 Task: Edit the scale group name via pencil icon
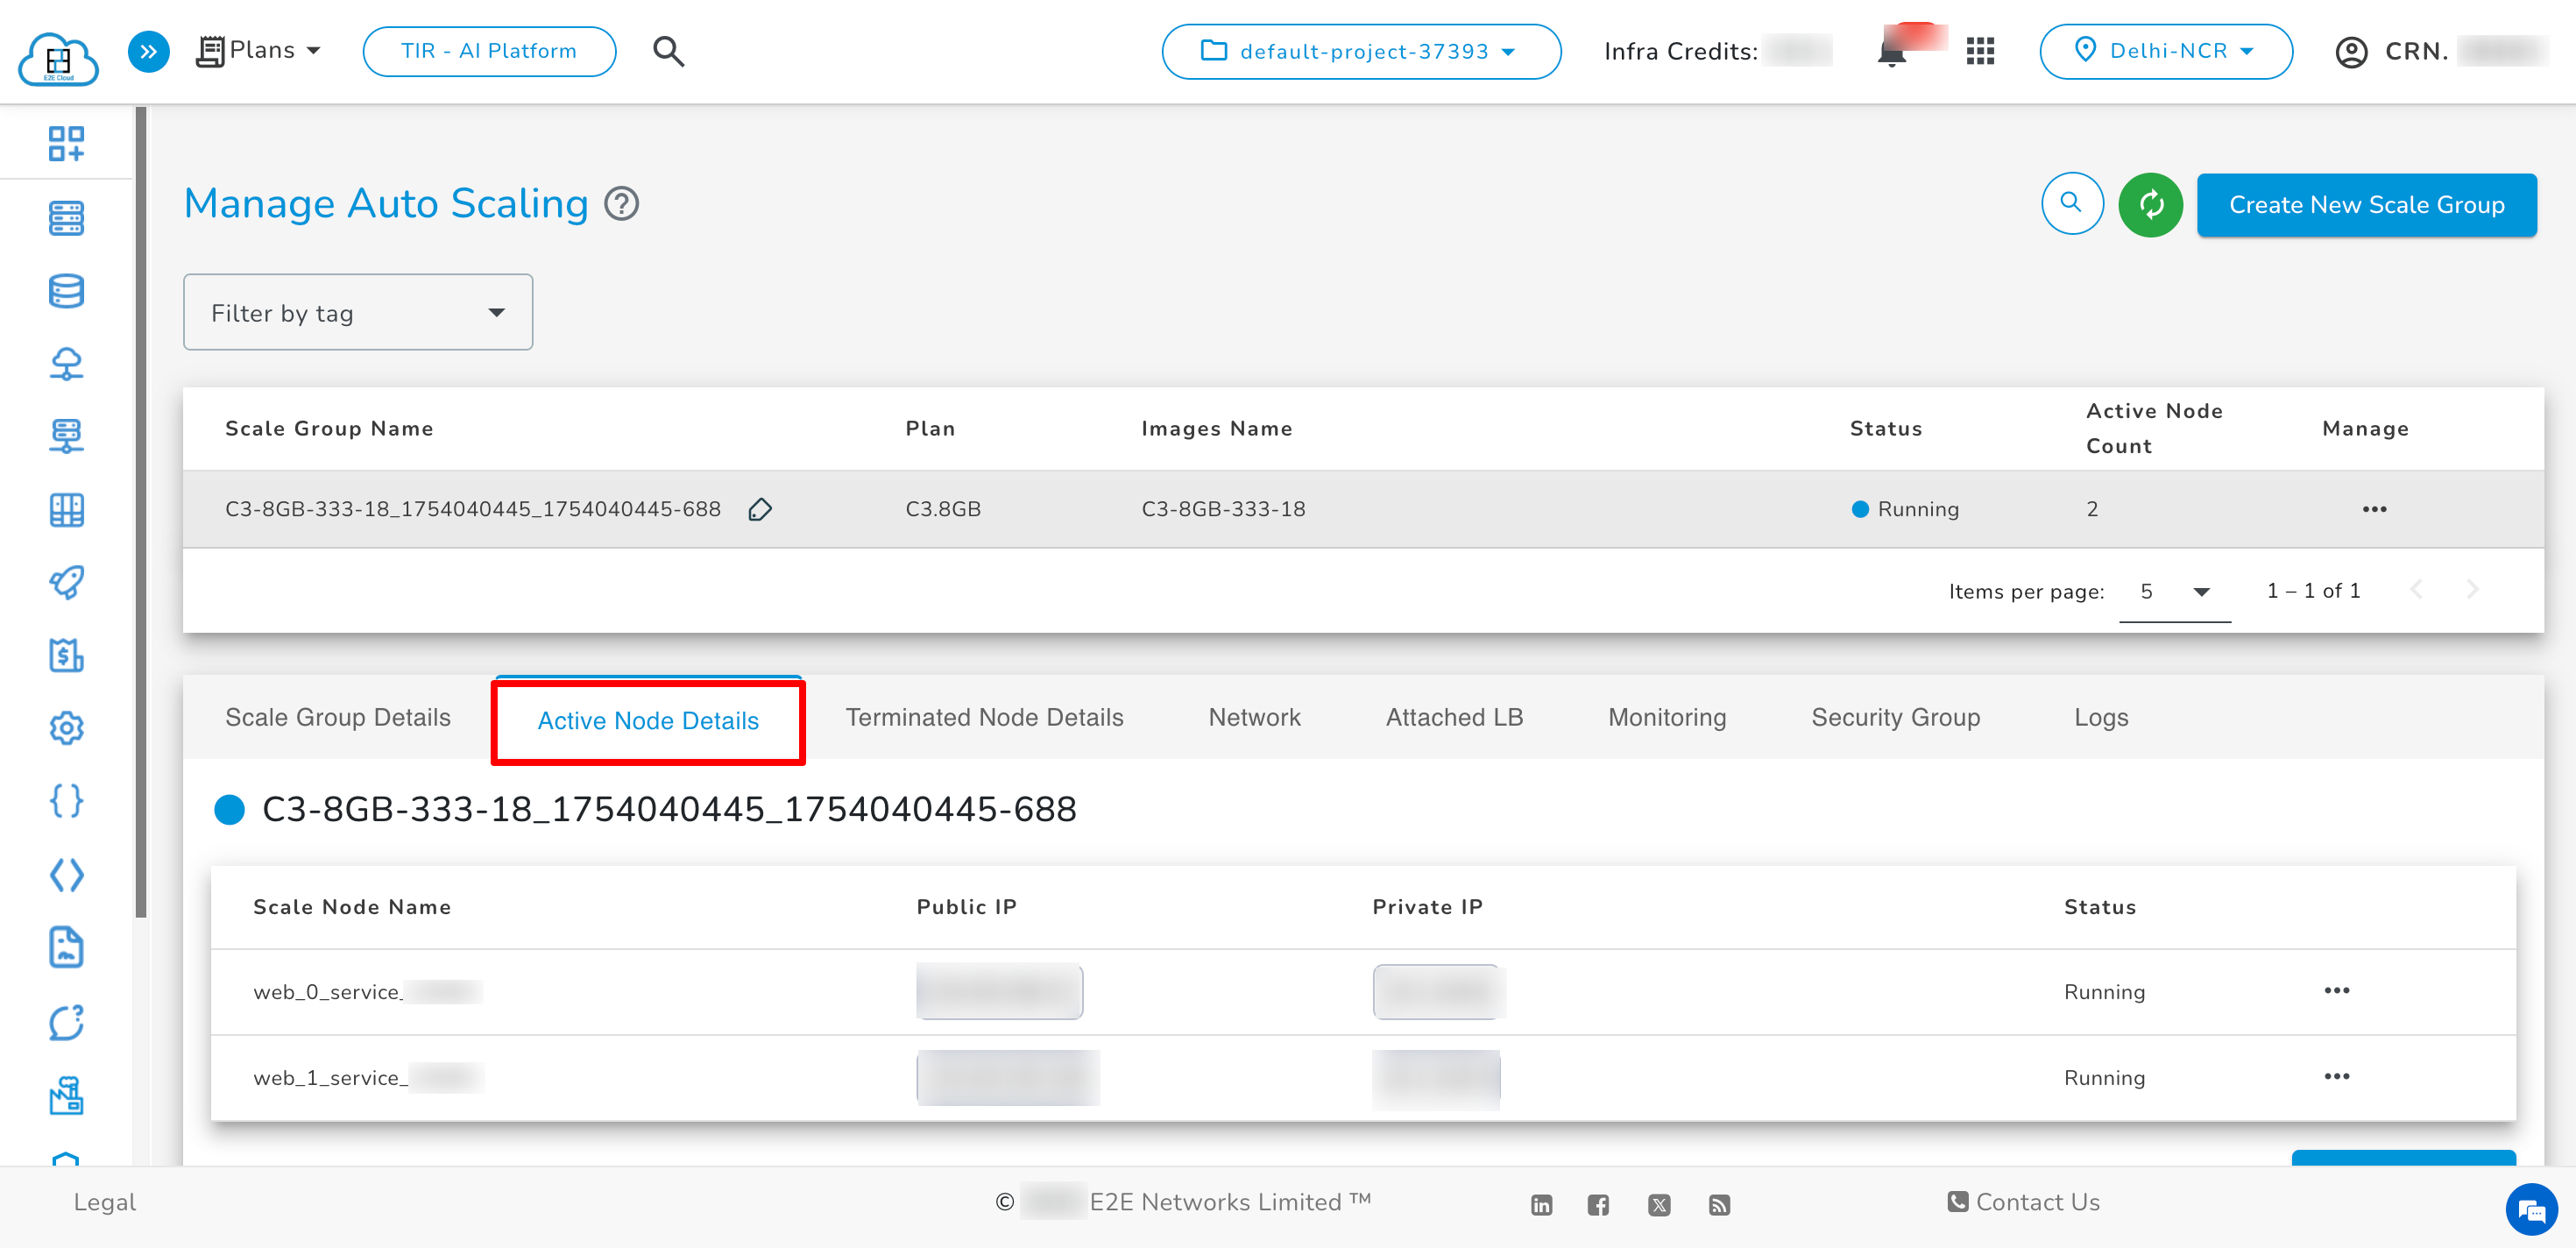pyautogui.click(x=760, y=509)
